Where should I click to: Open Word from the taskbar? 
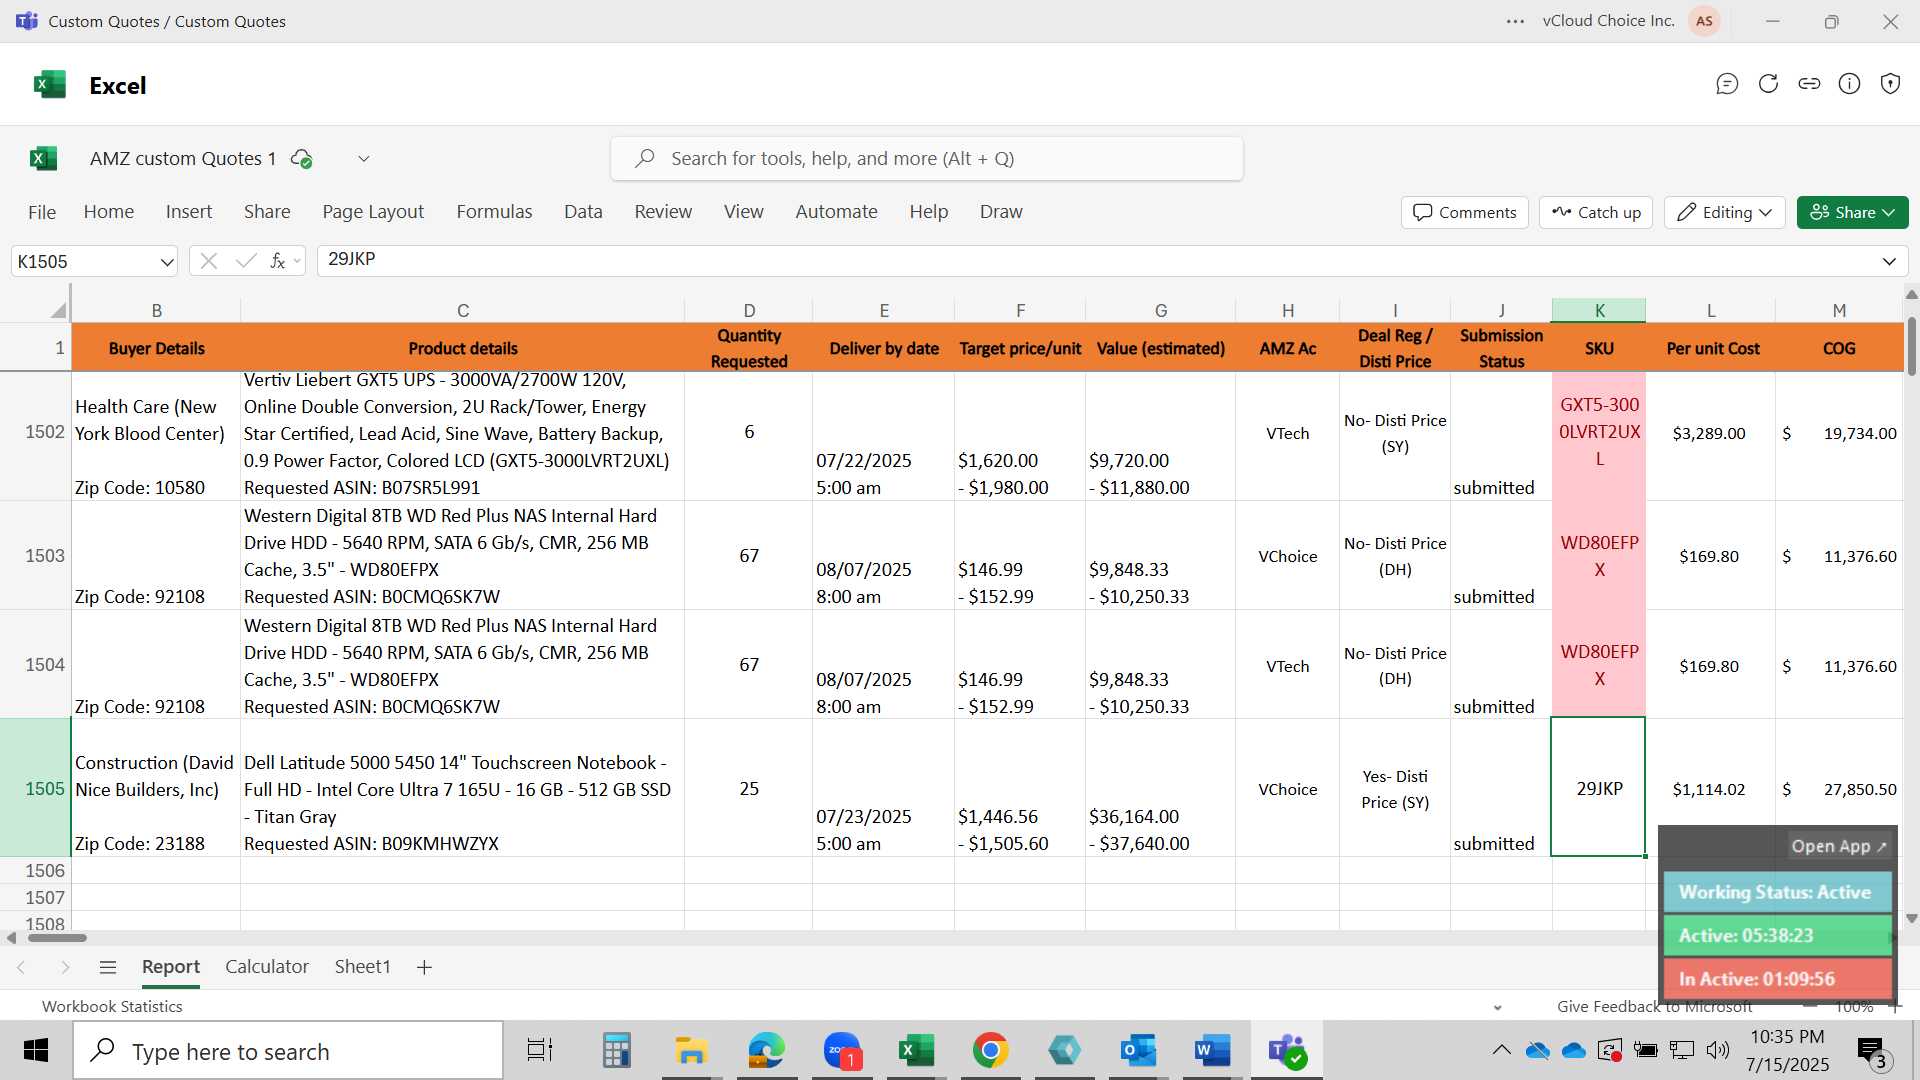1212,1050
